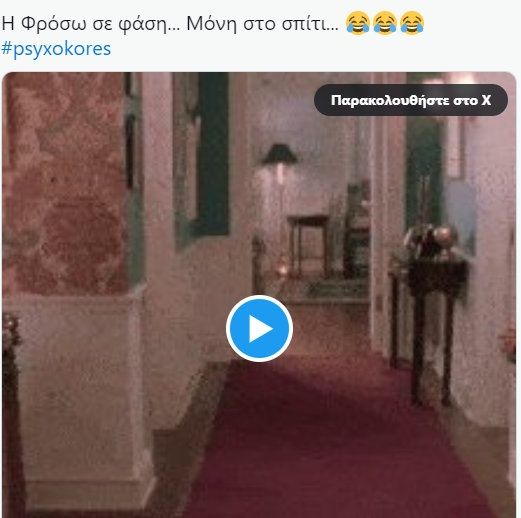Play the embedded tweet video
Screen dimensions: 521x518
[259, 328]
